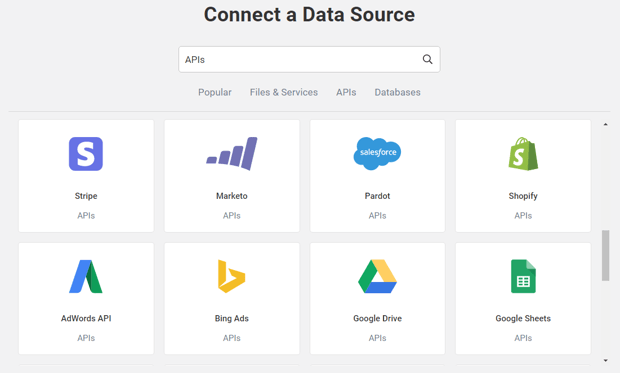
Task: Click the scrollbar down arrow
Action: click(x=605, y=360)
